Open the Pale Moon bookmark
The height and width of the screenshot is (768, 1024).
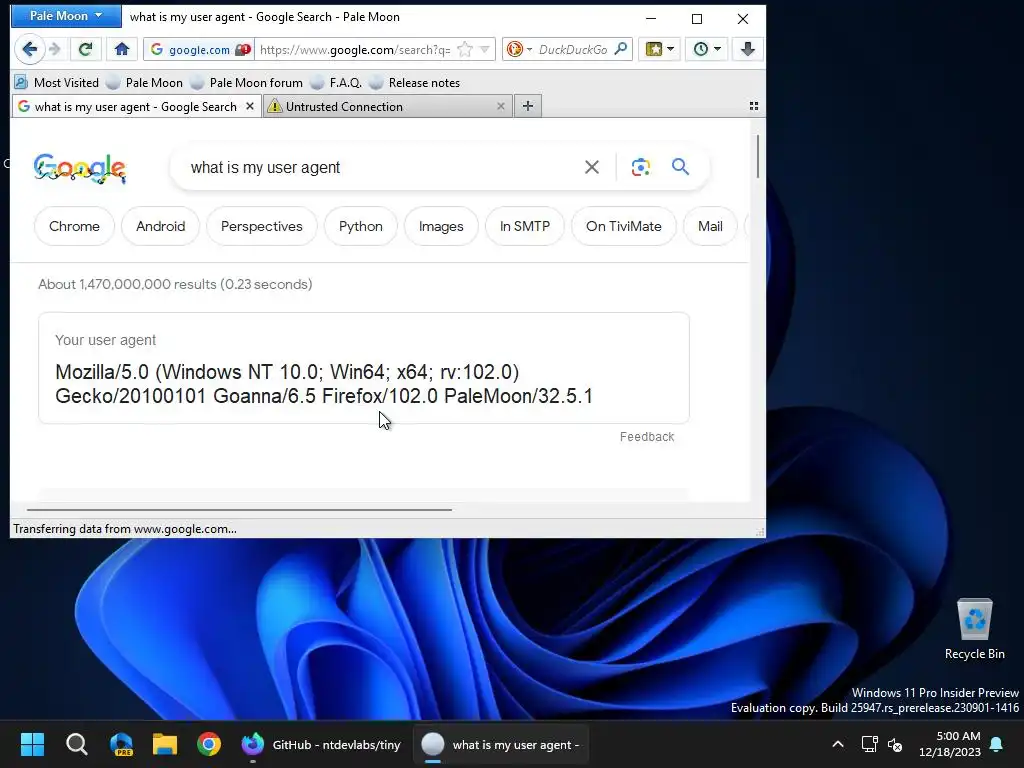(x=145, y=83)
